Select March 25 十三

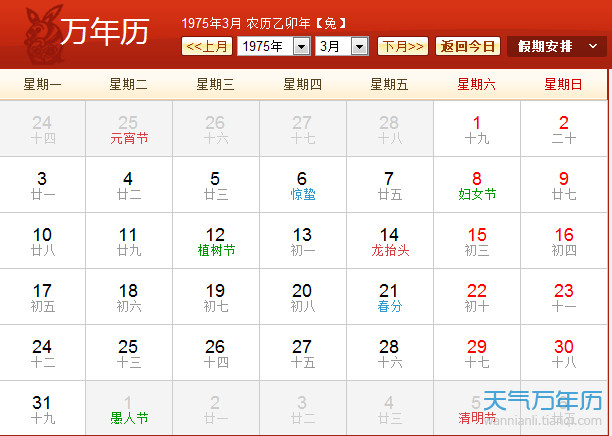point(129,353)
